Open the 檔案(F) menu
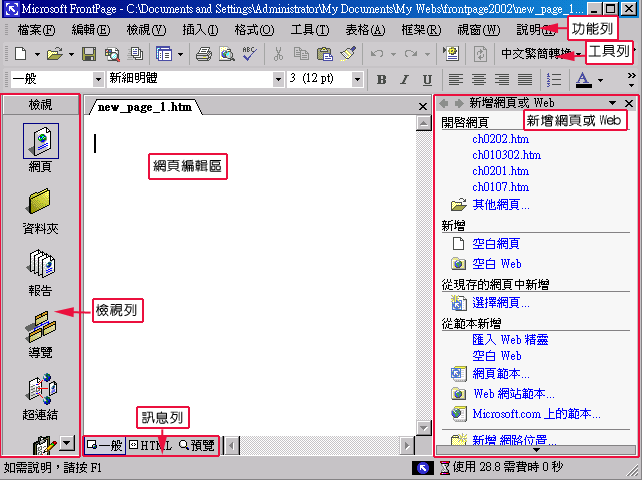642x480 pixels. 36,30
